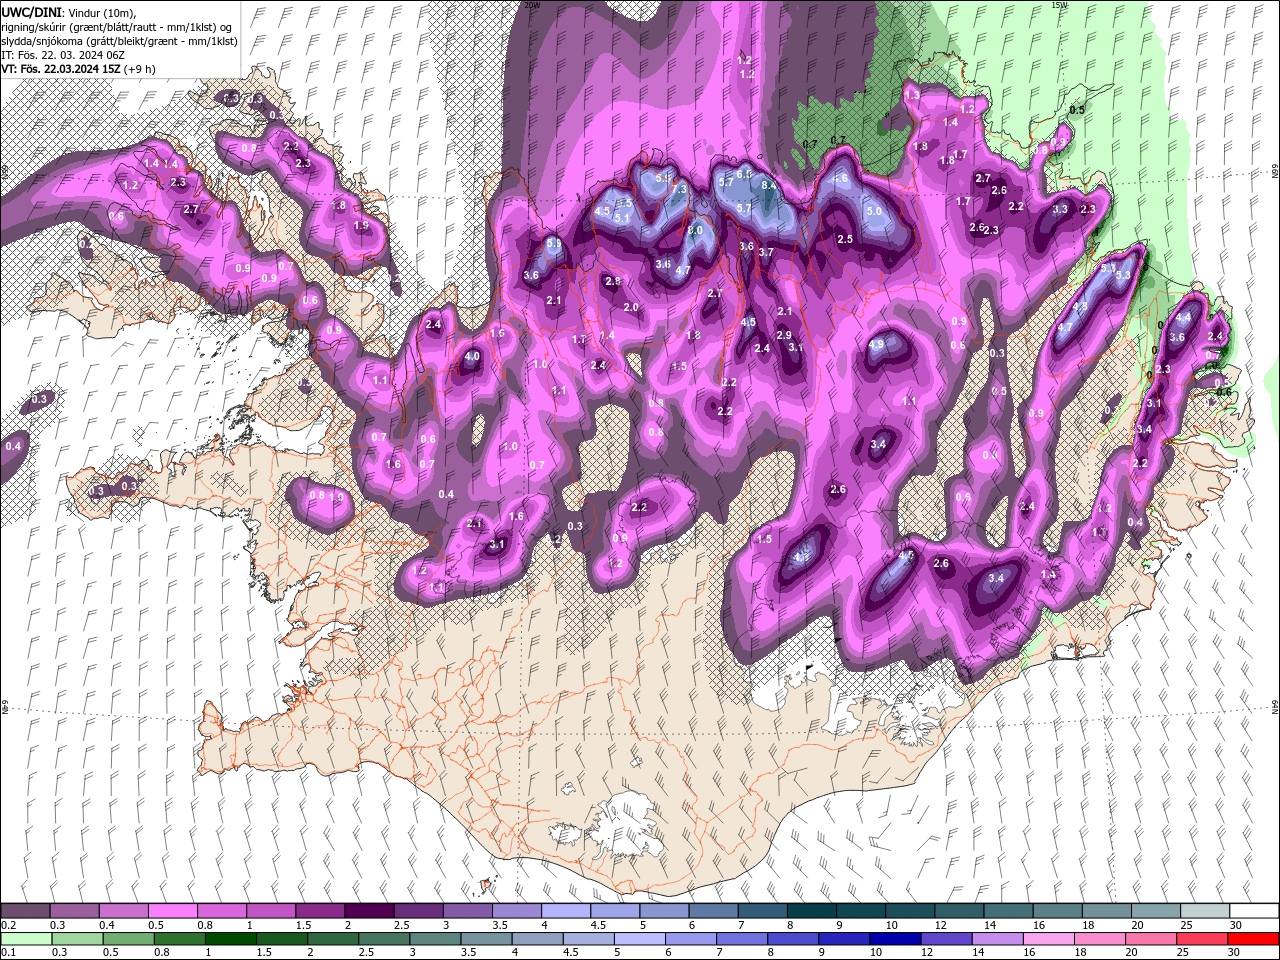Screen dimensions: 1280x960
Task: Pick the red 25–30 rain-scale swatch
Action: [x=1204, y=939]
